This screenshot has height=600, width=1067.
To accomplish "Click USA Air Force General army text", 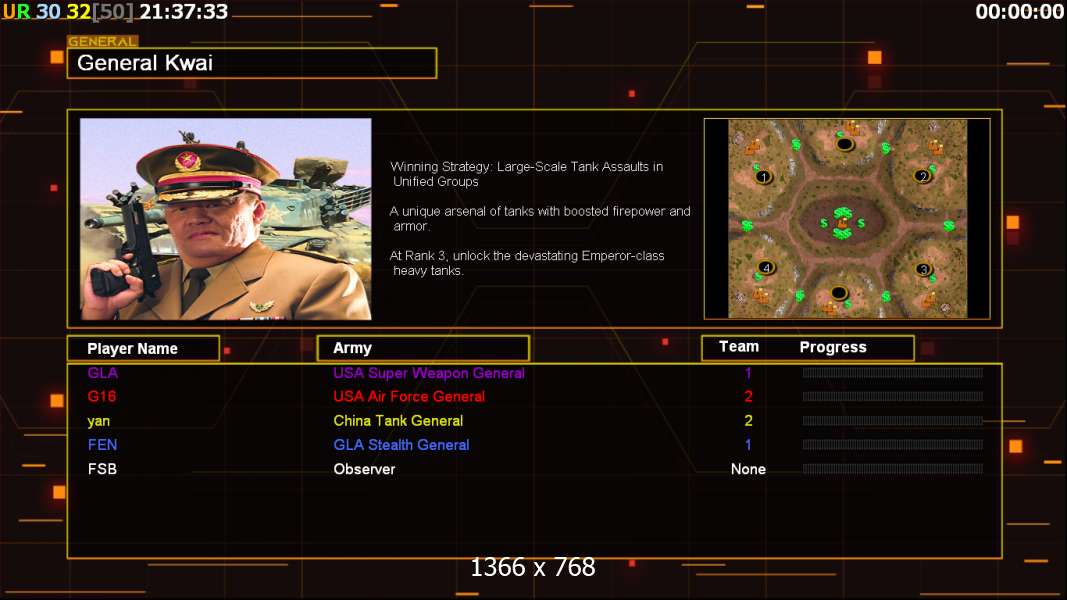I will (x=409, y=397).
